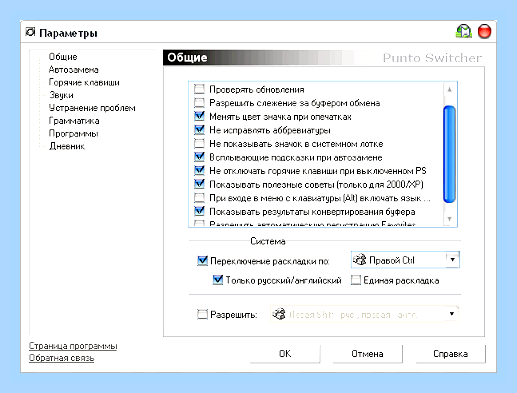Close the Параметры window with red button
This screenshot has height=393, width=517.
pos(484,32)
